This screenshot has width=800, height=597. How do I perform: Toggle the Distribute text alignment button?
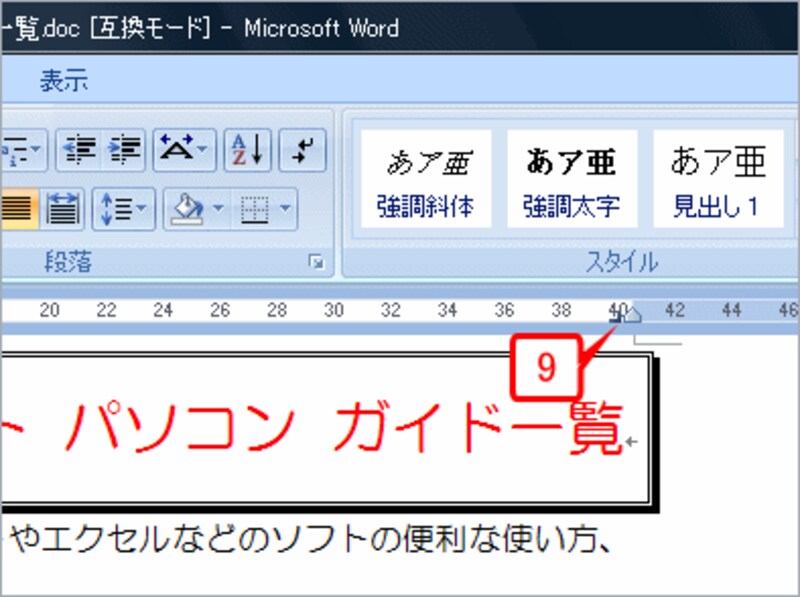[62, 208]
